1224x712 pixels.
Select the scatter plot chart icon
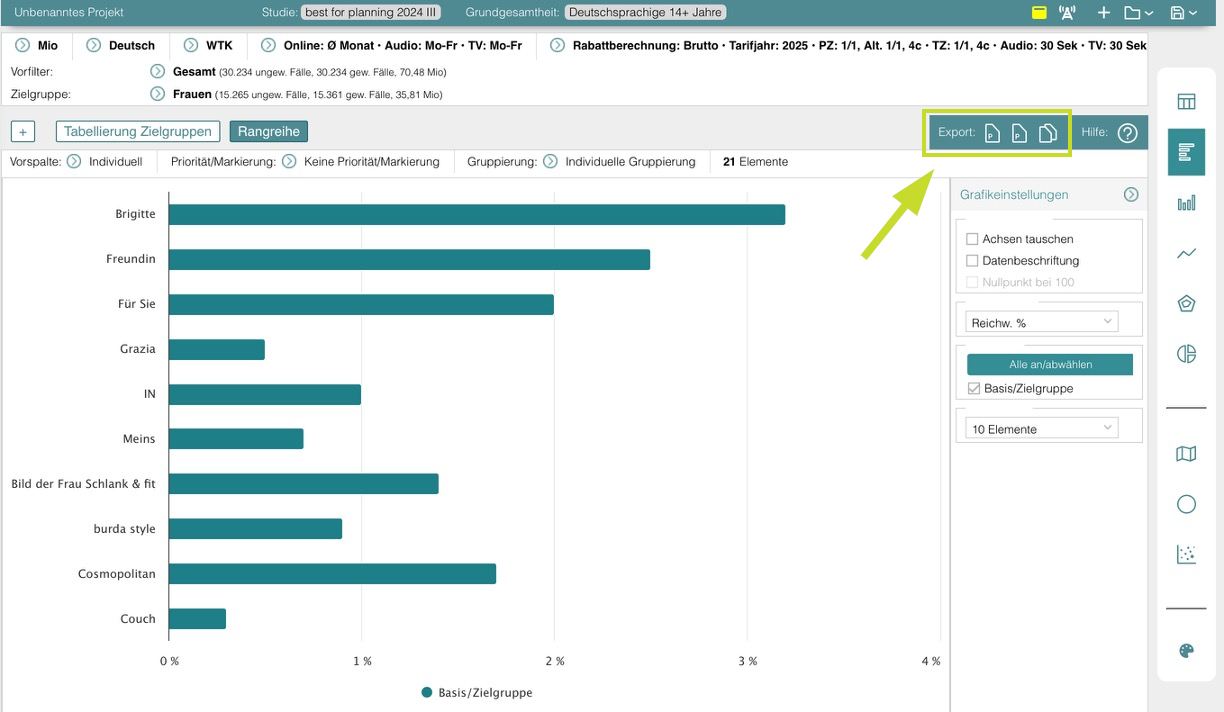[x=1186, y=554]
